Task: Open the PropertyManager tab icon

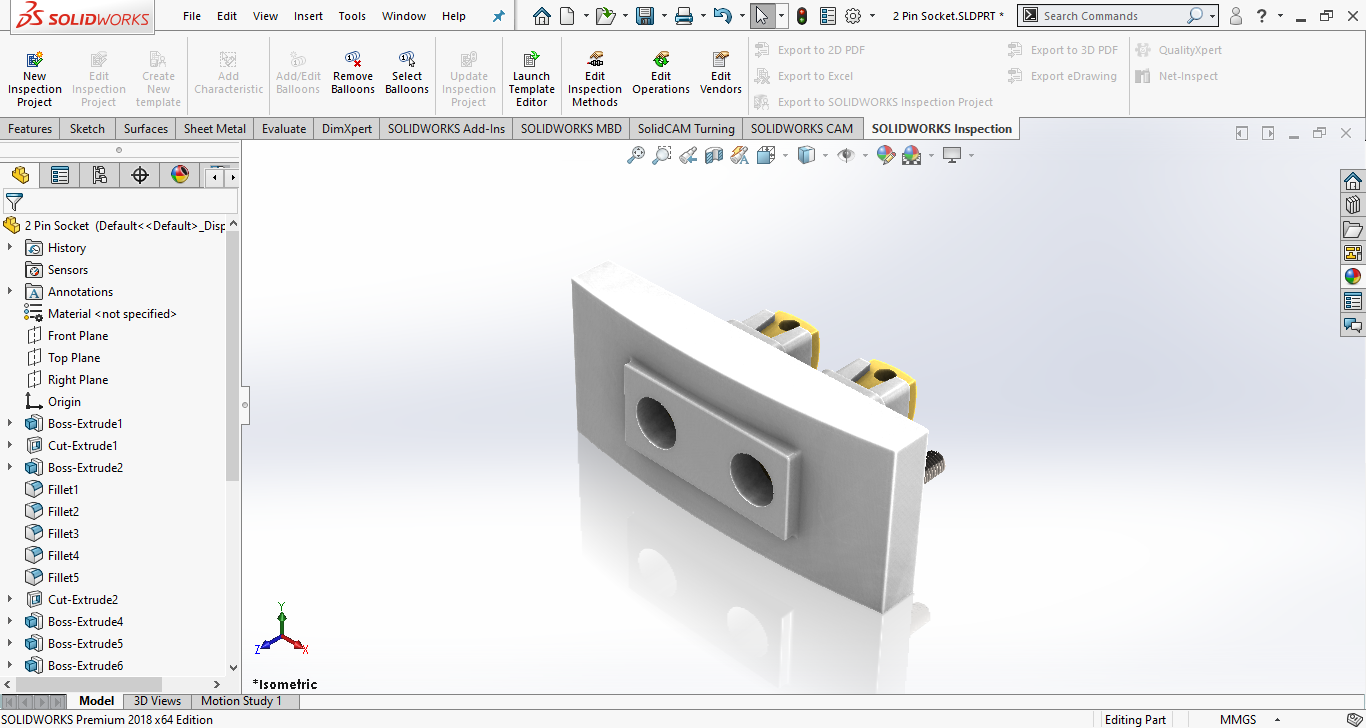Action: tap(60, 176)
